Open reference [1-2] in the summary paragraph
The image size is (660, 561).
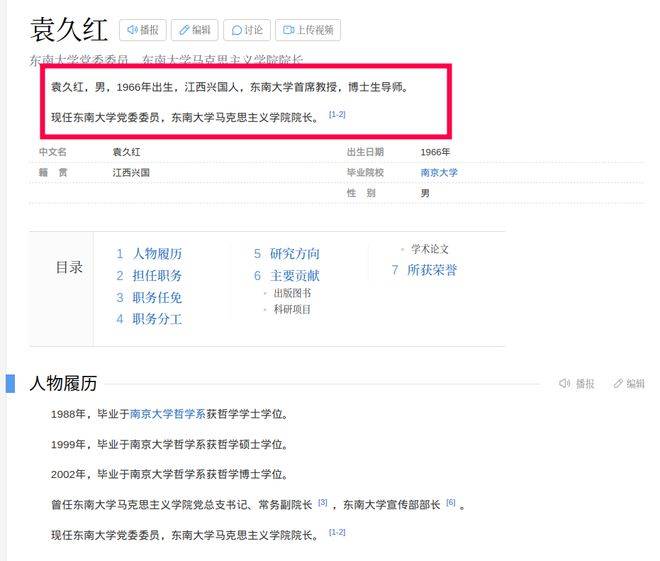click(337, 114)
